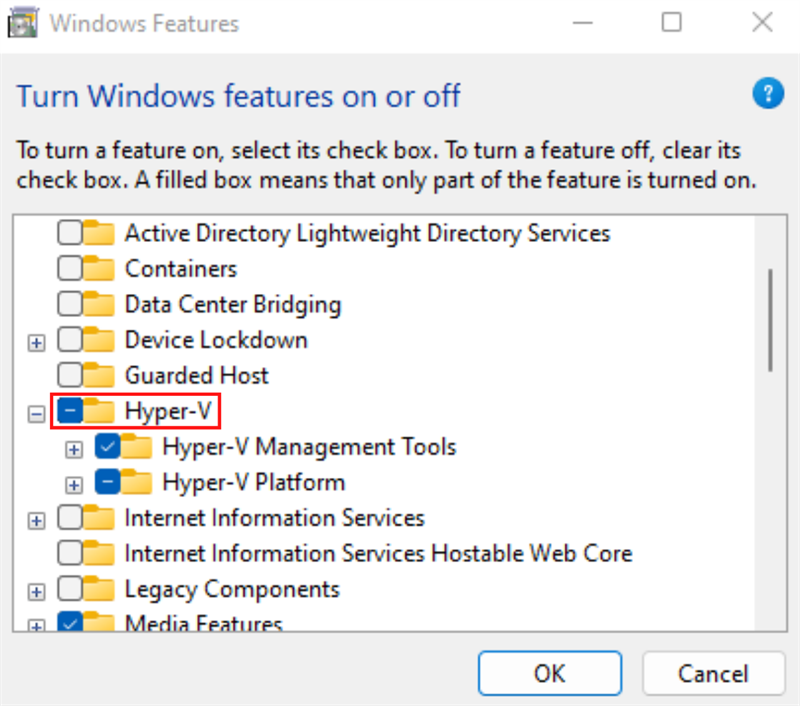Dismiss the dialog with Cancel
The image size is (800, 706).
click(713, 673)
